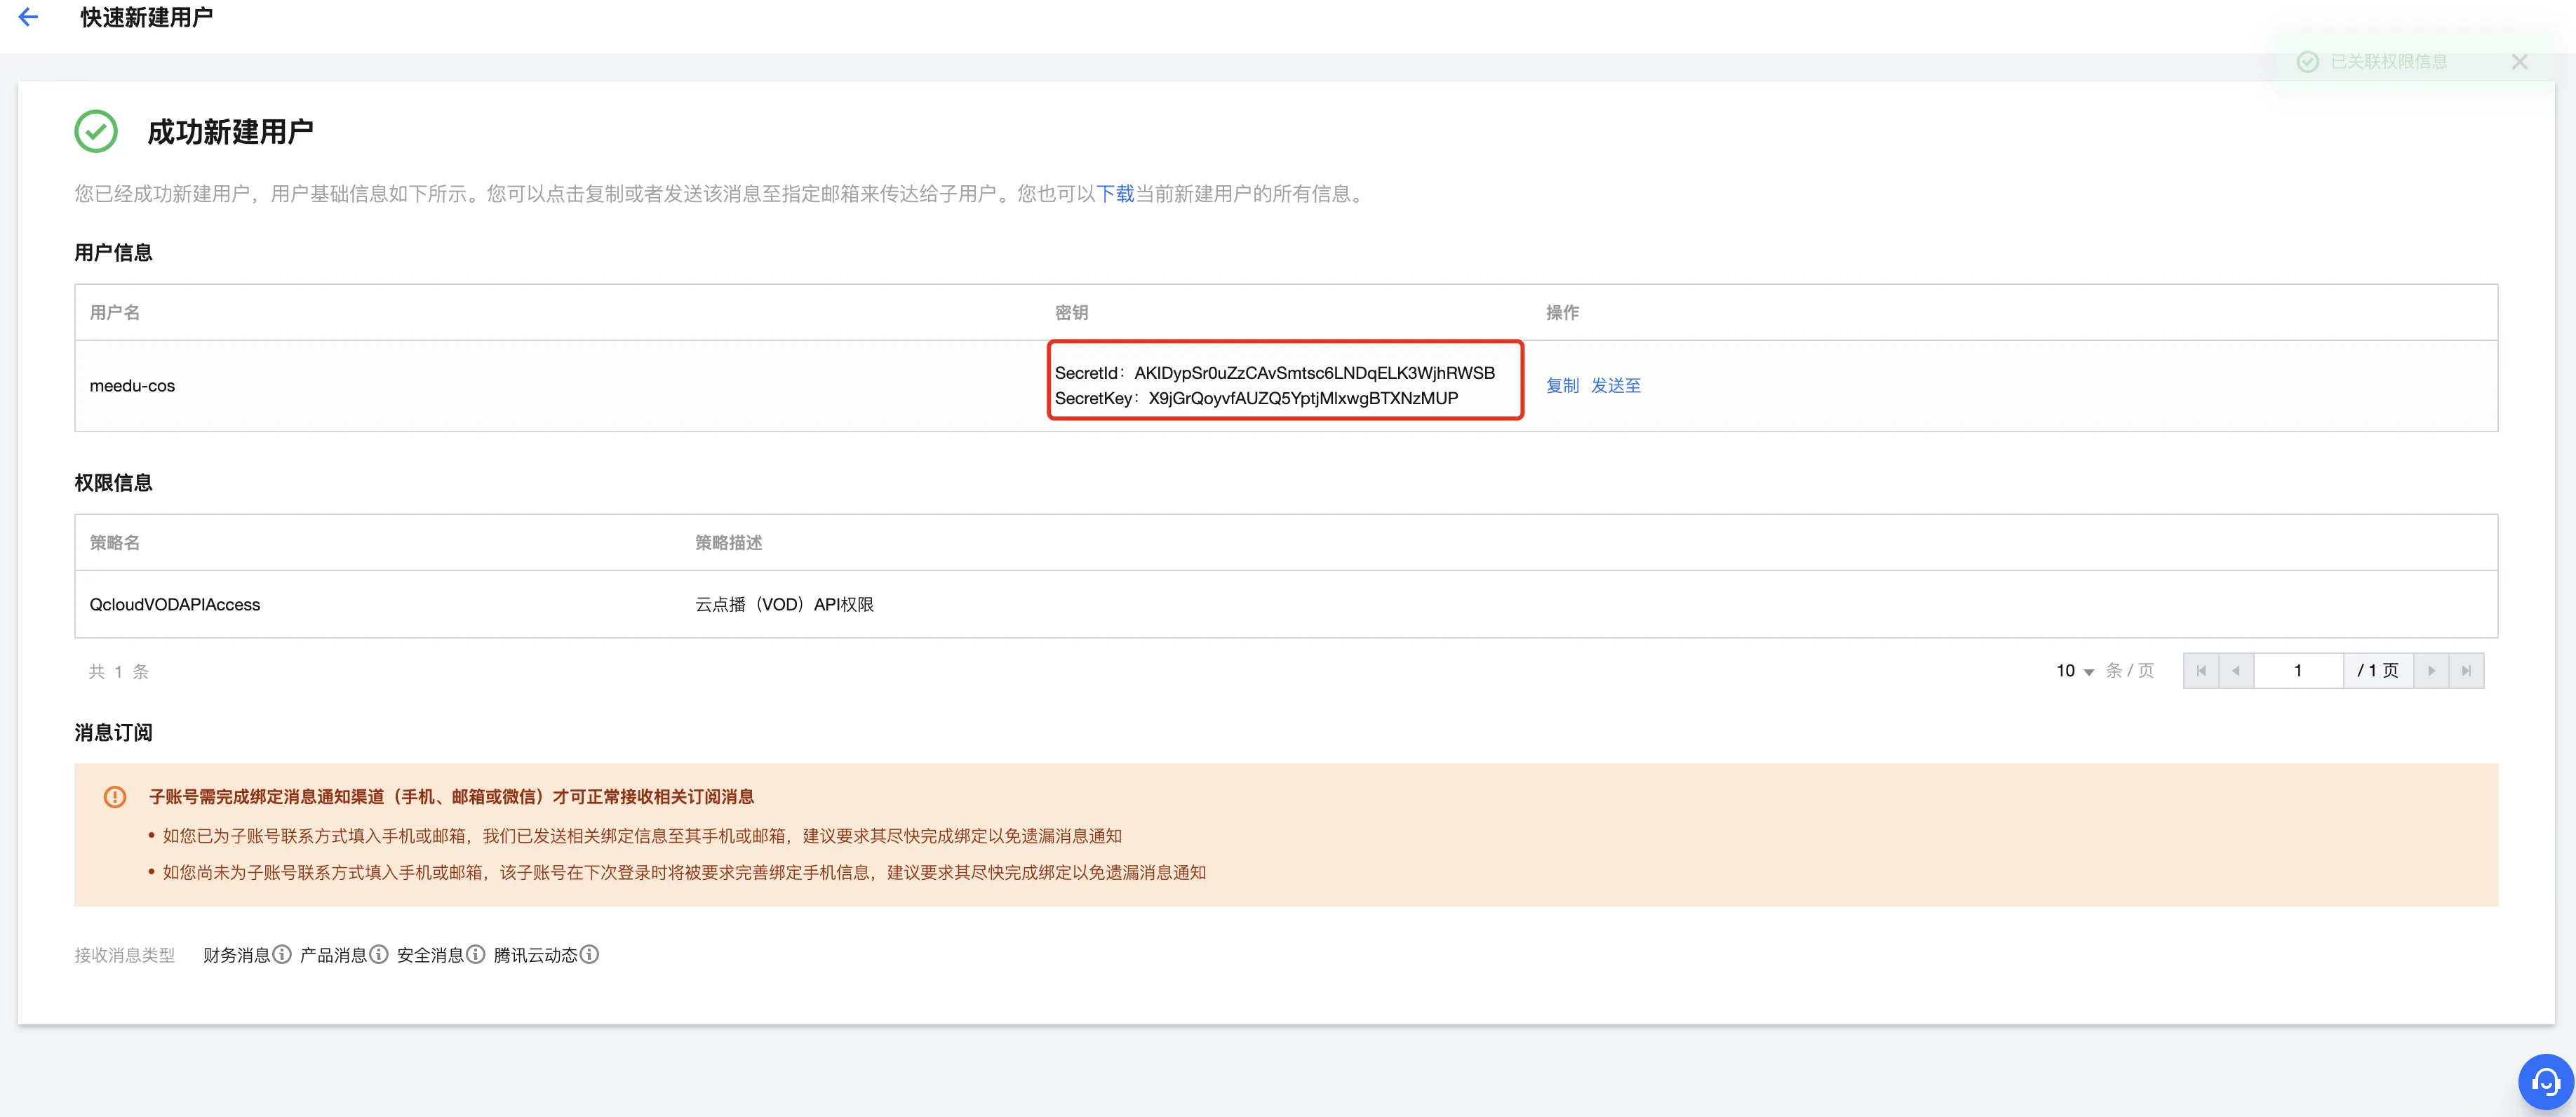This screenshot has width=2576, height=1117.
Task: Click the SecretKey value text
Action: pos(1303,398)
